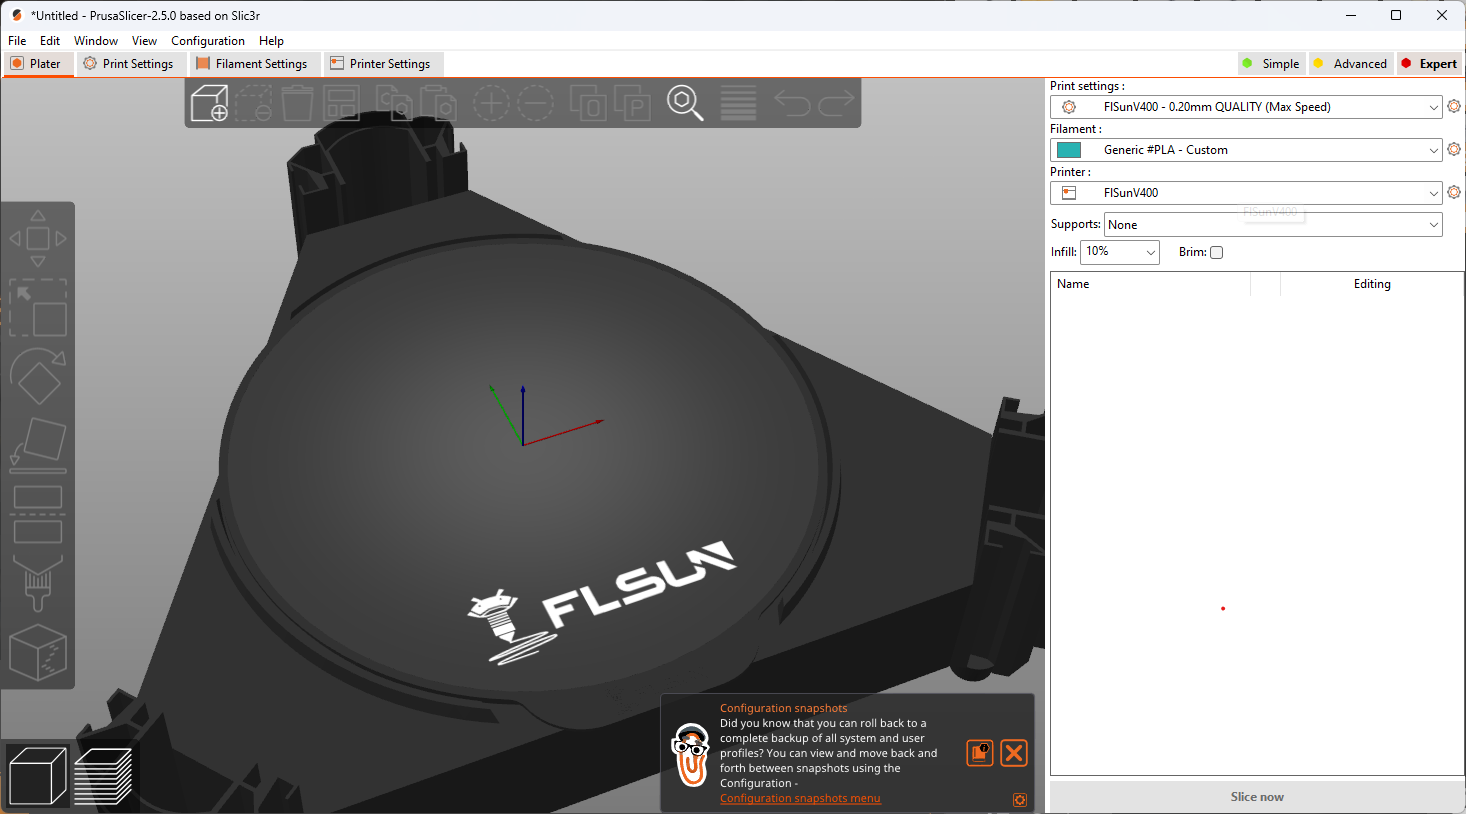1466x814 pixels.
Task: Switch to Advanced mode
Action: (1350, 63)
